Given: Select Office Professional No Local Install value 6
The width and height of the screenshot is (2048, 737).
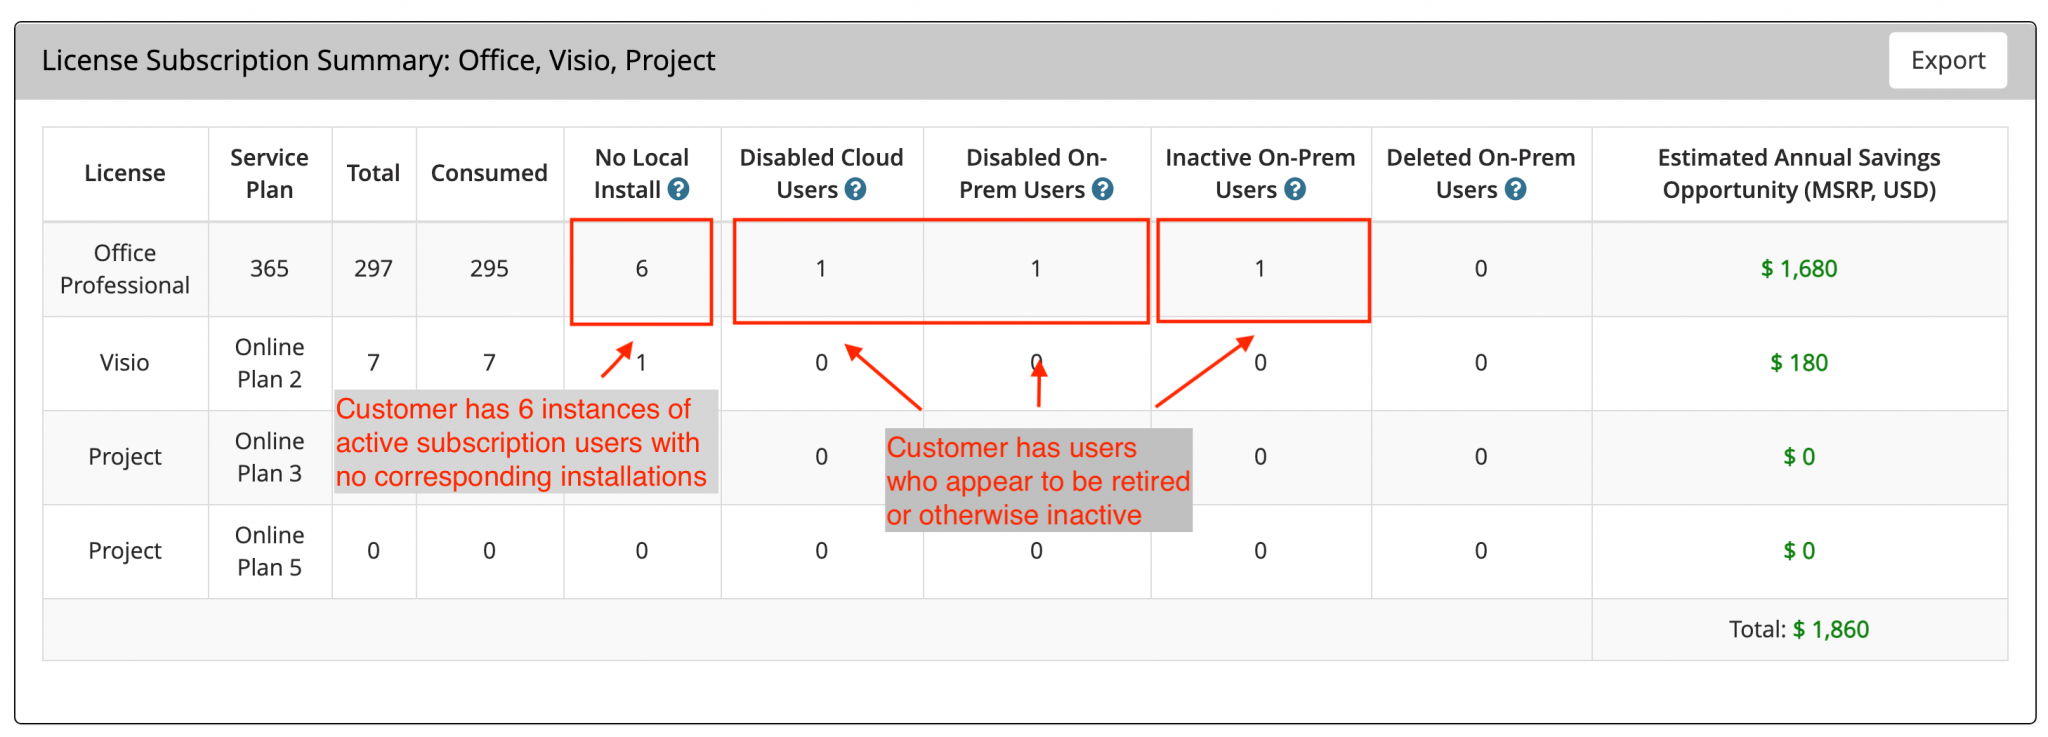Looking at the screenshot, I should point(642,268).
